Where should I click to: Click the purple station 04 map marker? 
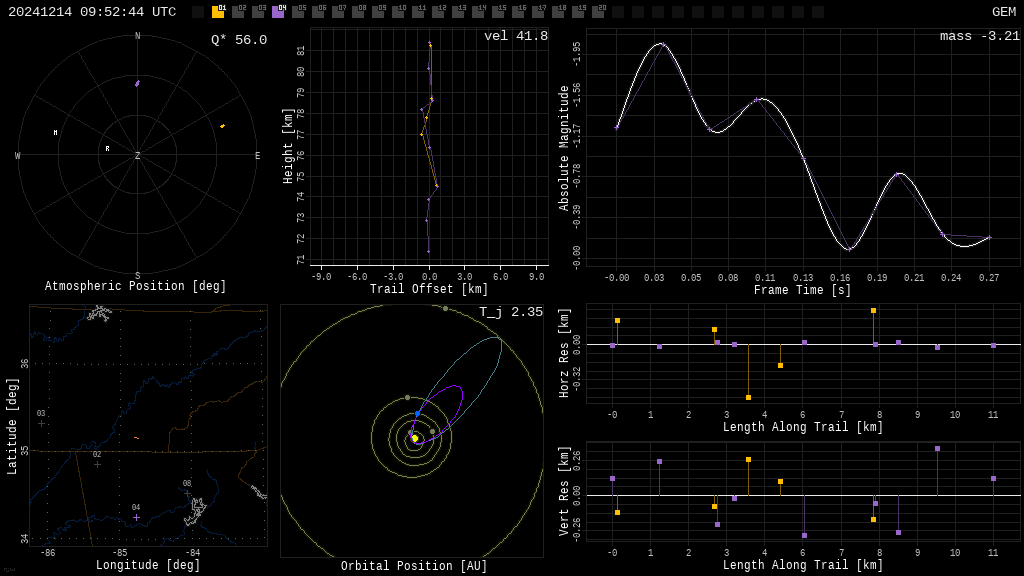(x=136, y=517)
